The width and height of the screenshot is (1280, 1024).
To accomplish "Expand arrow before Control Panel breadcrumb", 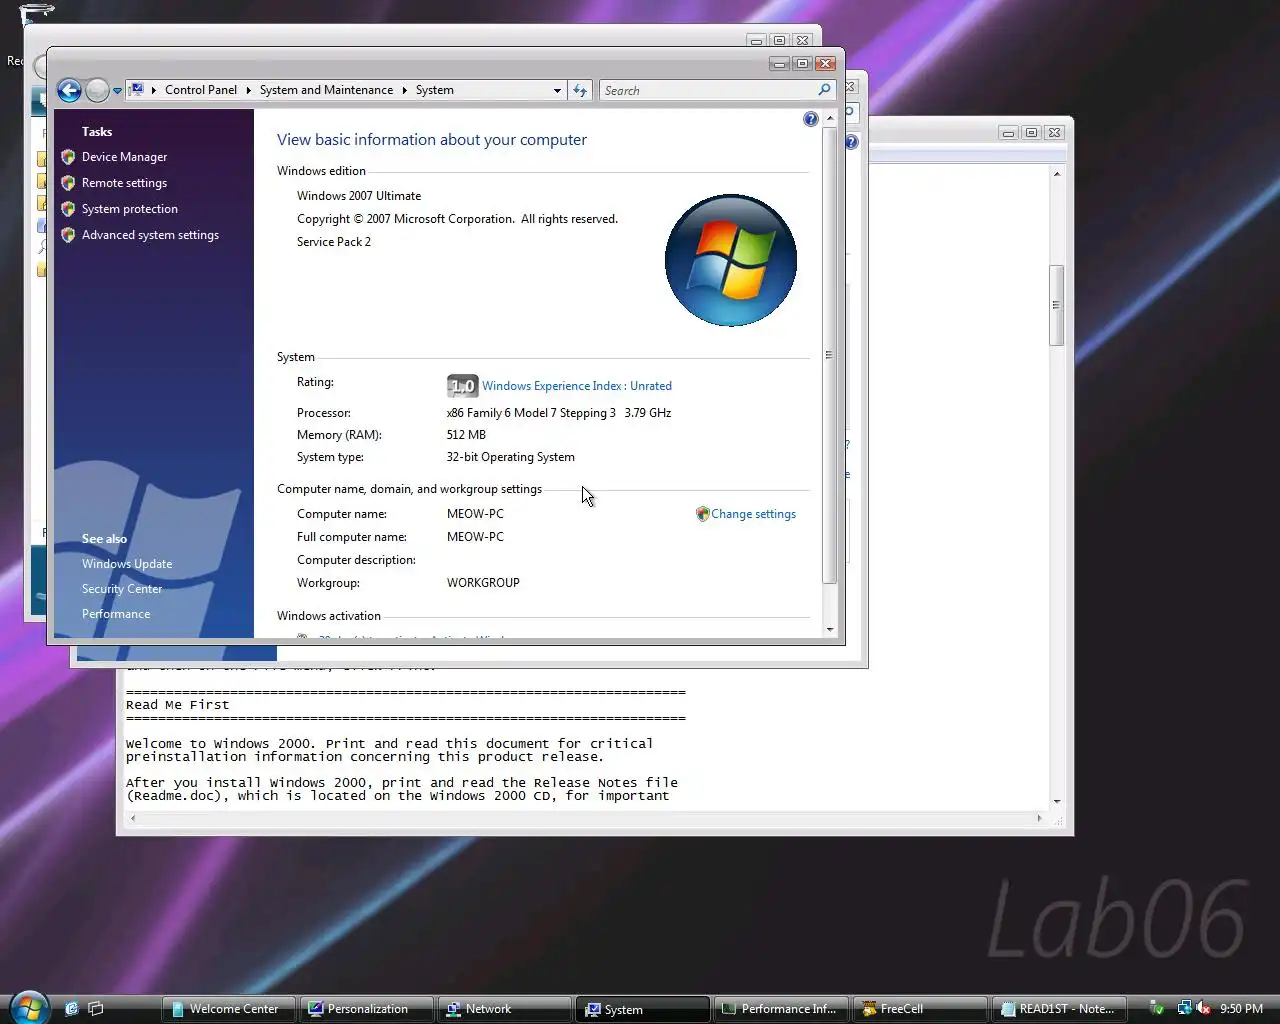I will (154, 90).
